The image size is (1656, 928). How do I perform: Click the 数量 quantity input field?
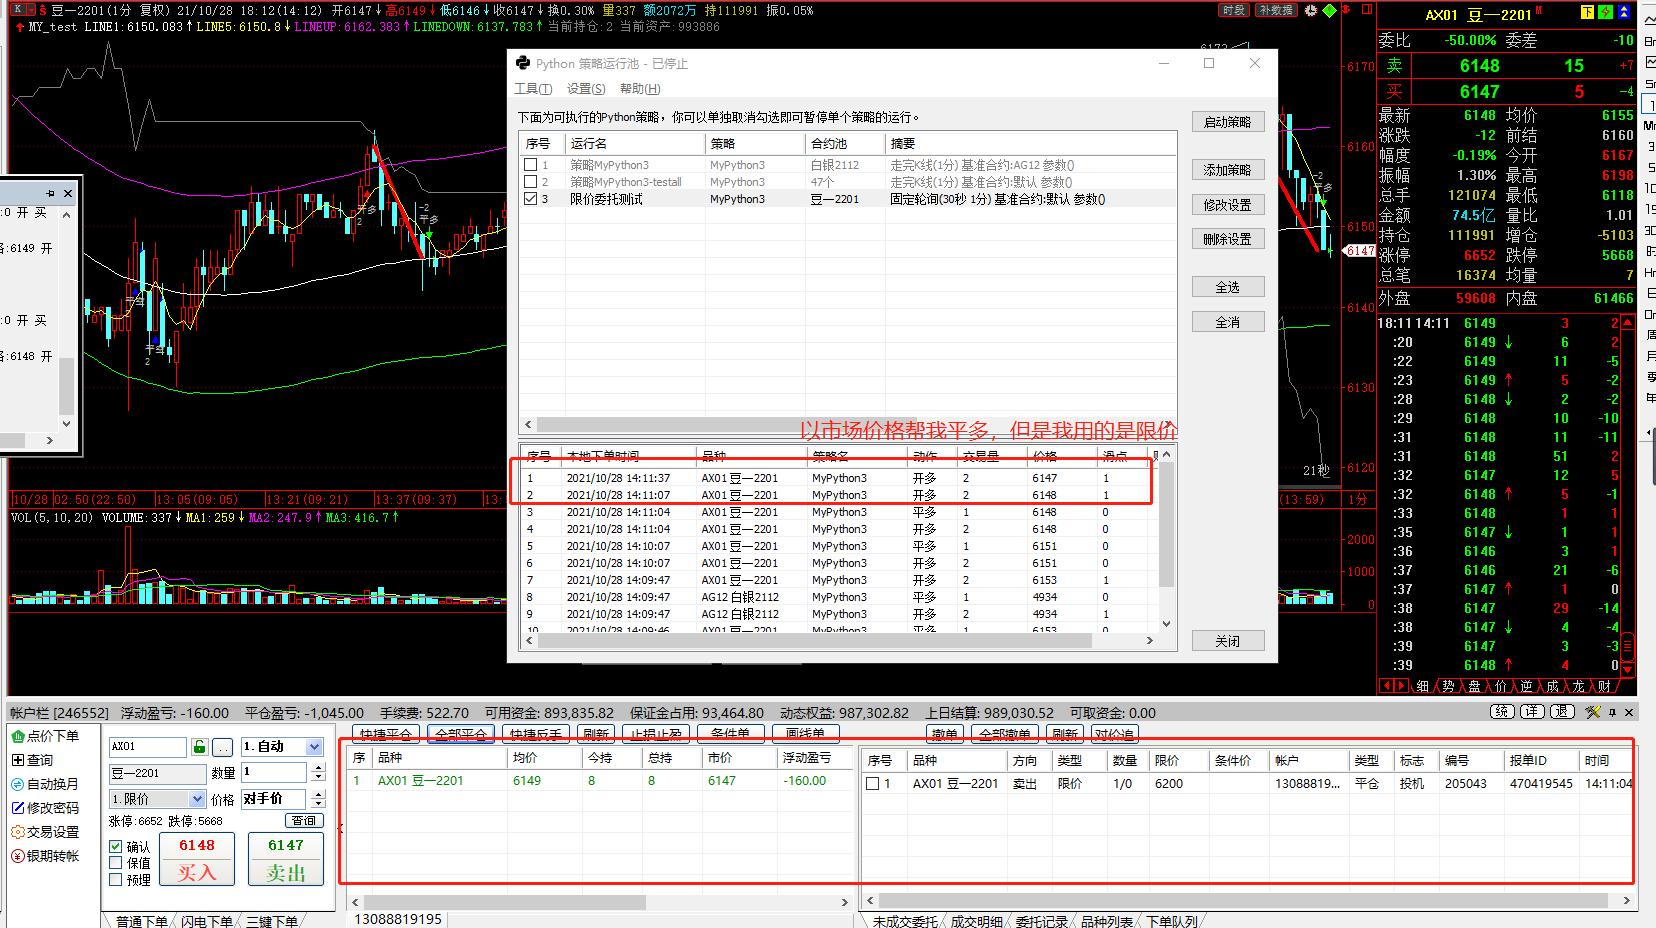coord(274,772)
